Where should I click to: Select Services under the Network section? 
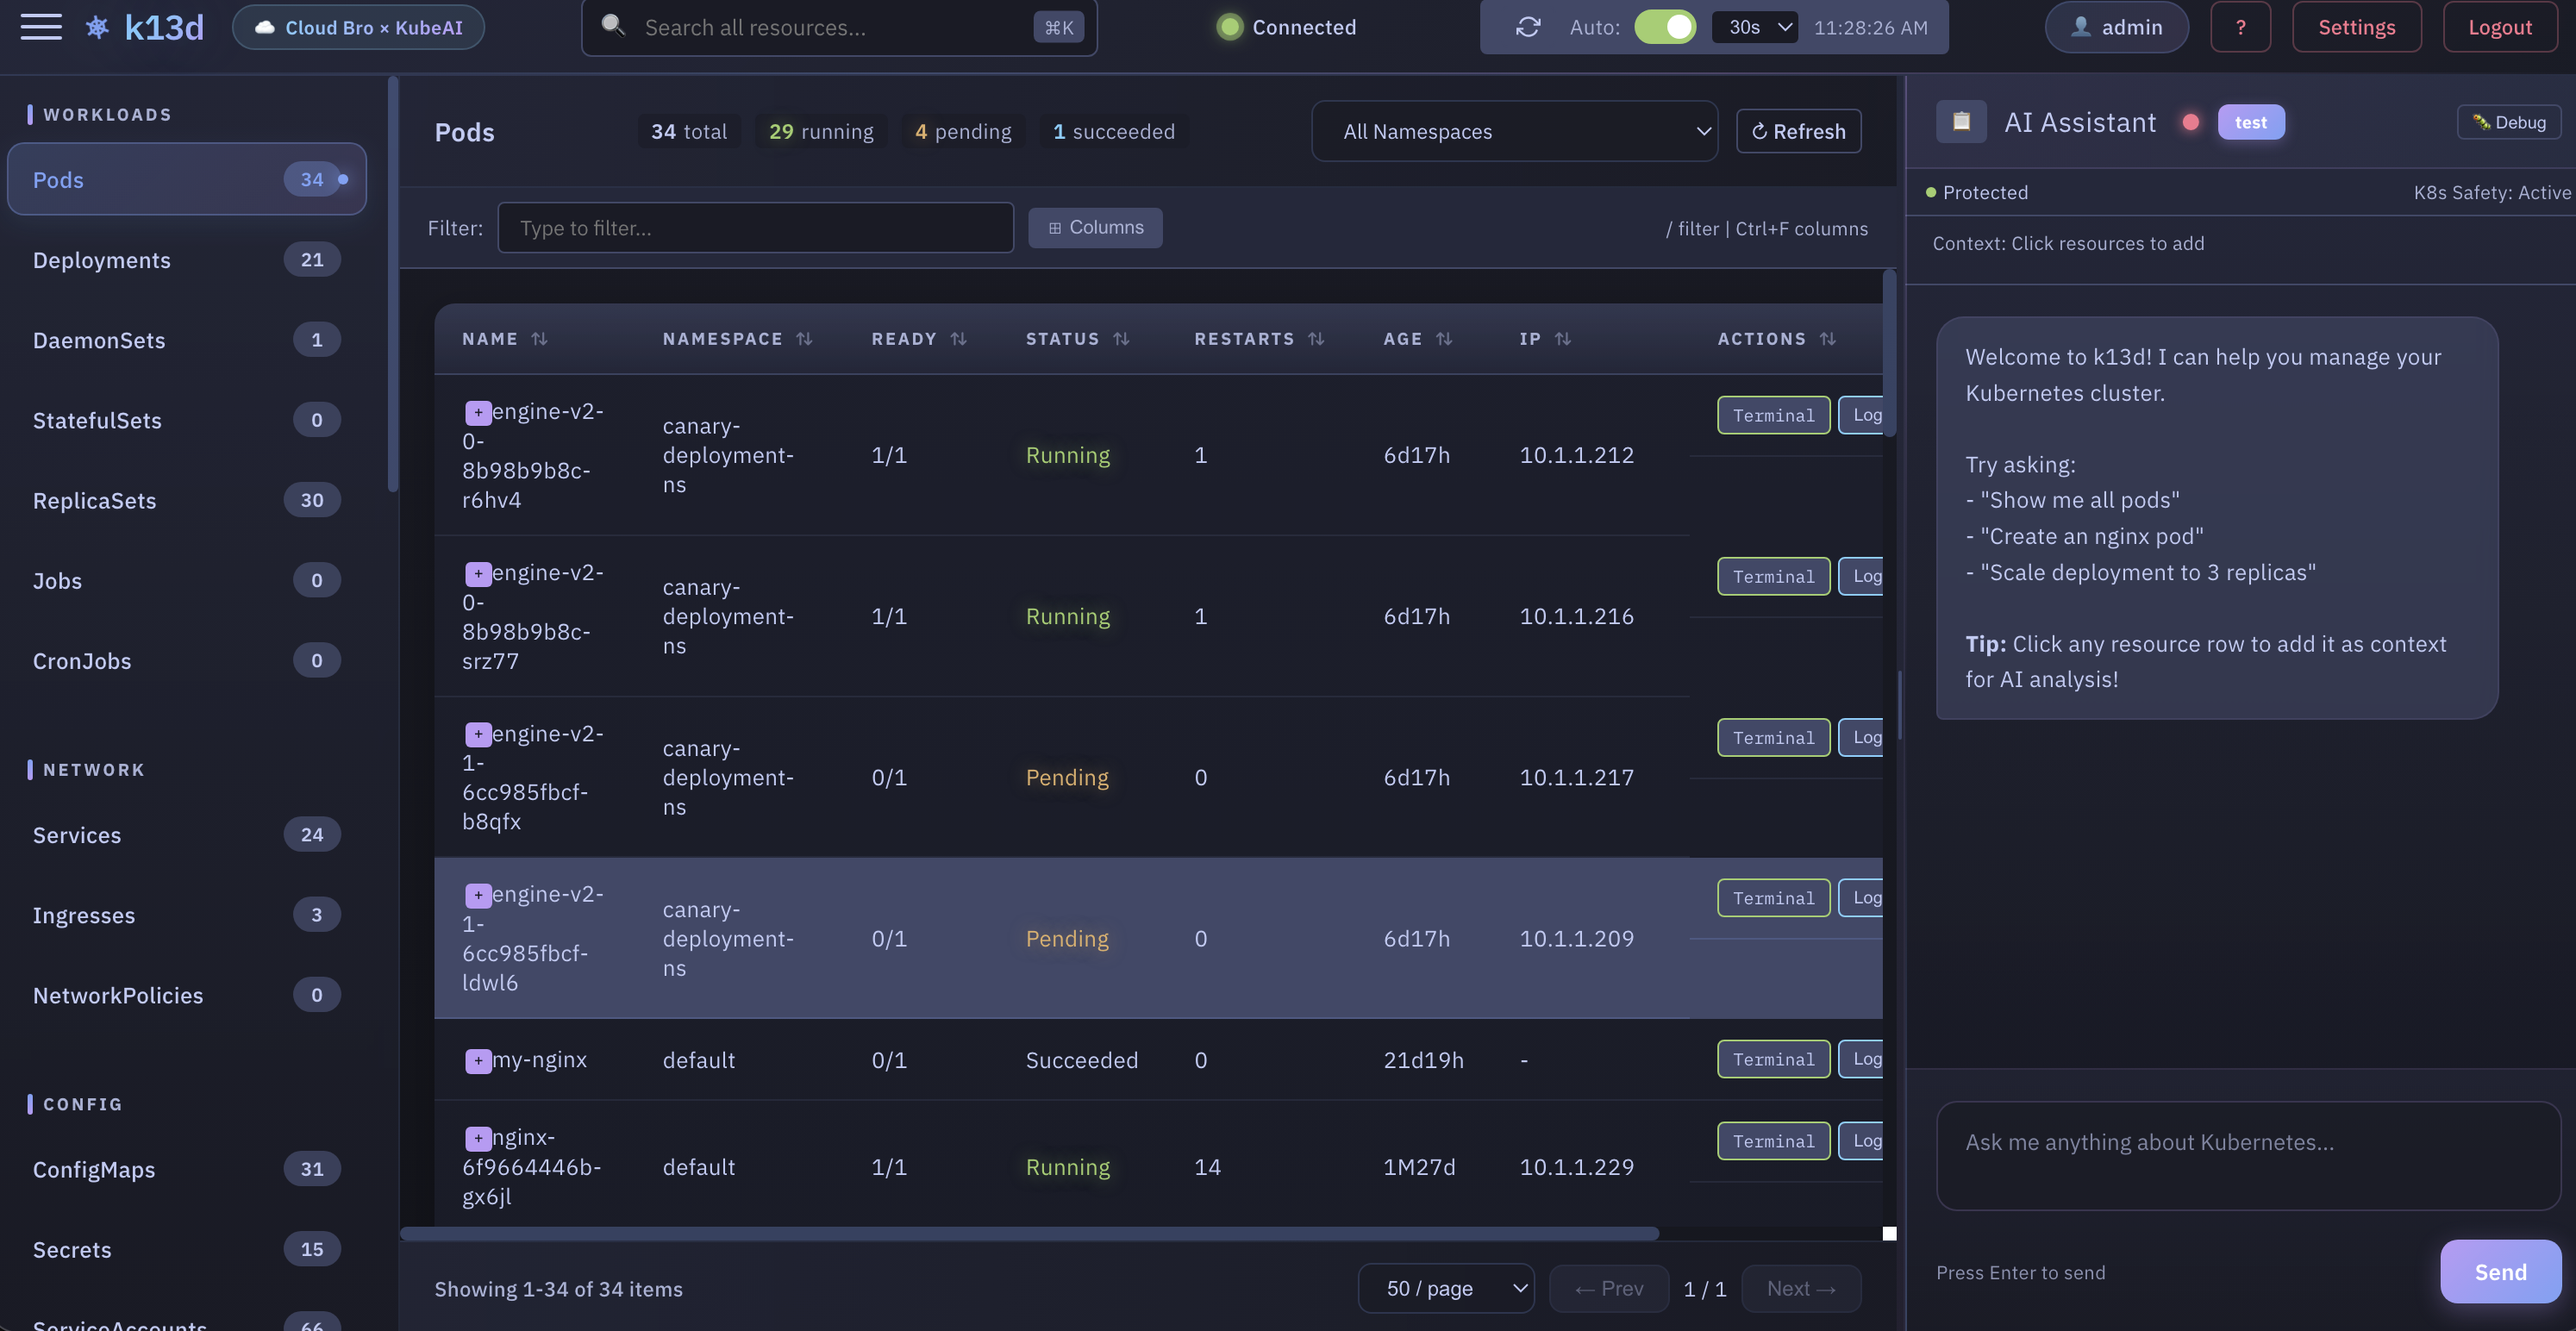[x=77, y=835]
